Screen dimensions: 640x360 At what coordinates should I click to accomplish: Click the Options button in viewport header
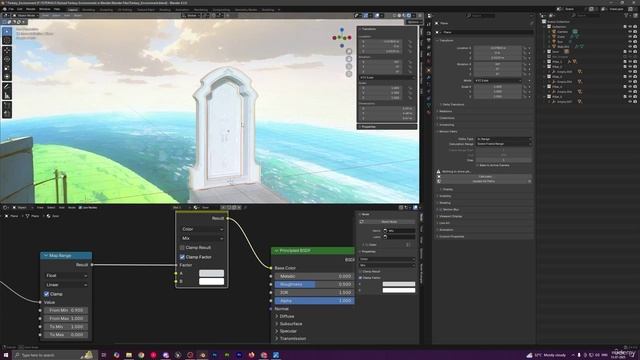pyautogui.click(x=414, y=22)
